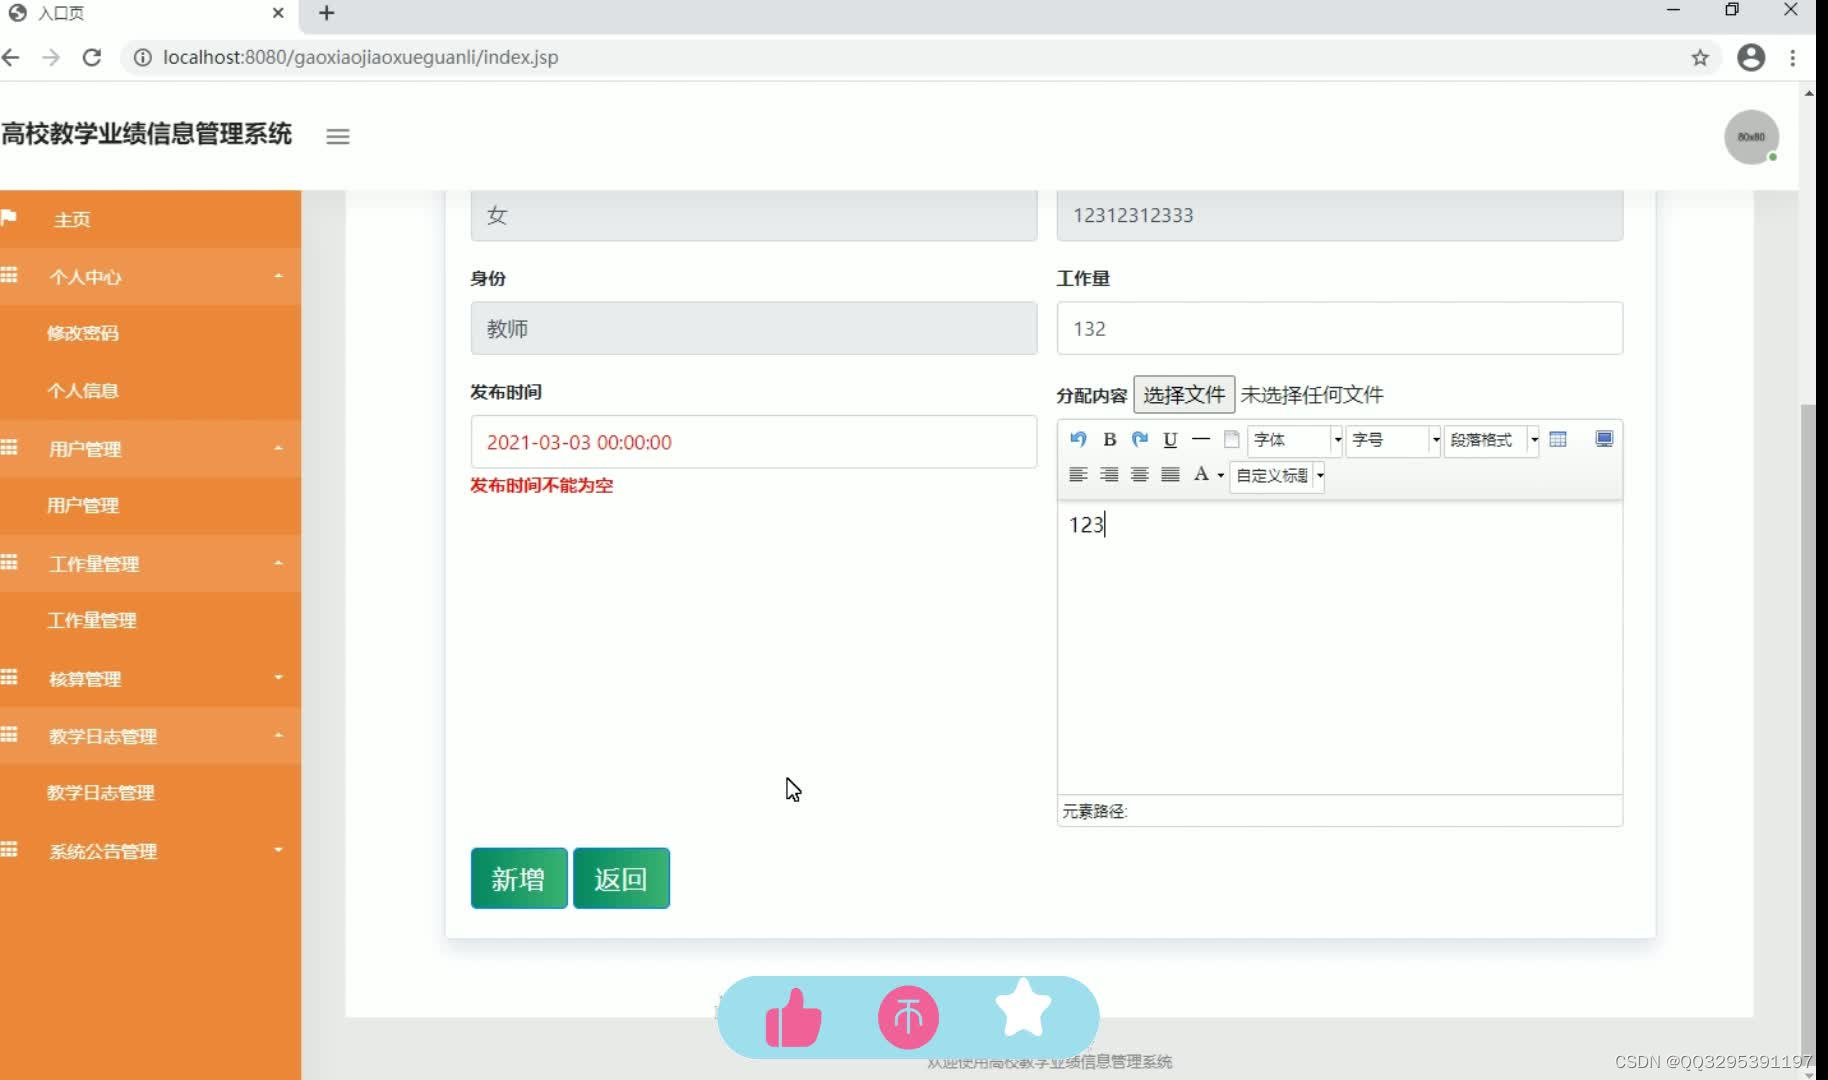The height and width of the screenshot is (1080, 1828).
Task: Click the field showing 12312312333
Action: pos(1339,215)
